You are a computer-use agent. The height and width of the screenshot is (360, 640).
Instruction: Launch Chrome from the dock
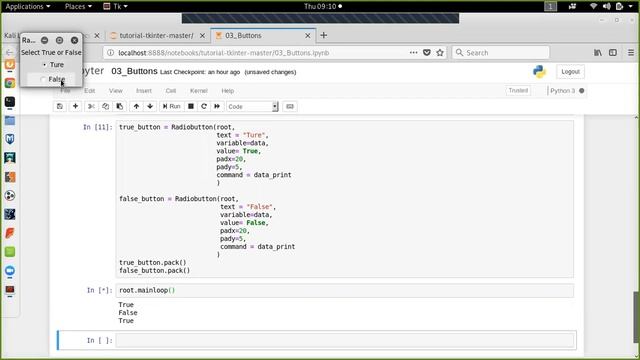coord(10,83)
